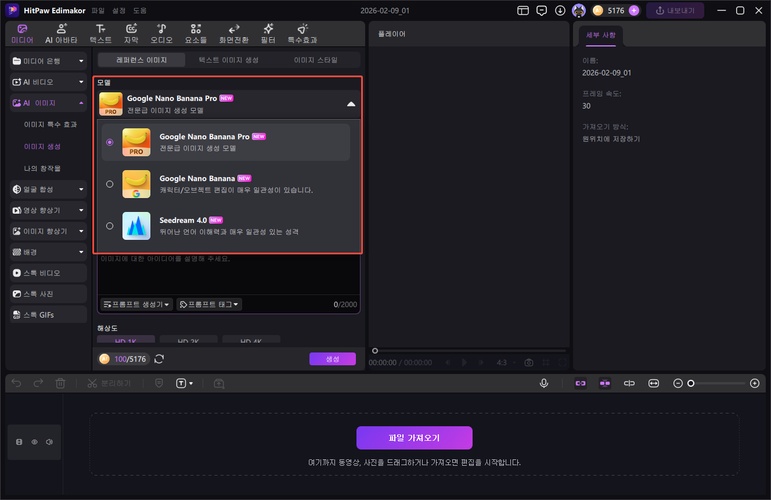Refresh the credit count icon
This screenshot has height=500, width=771.
pyautogui.click(x=159, y=359)
